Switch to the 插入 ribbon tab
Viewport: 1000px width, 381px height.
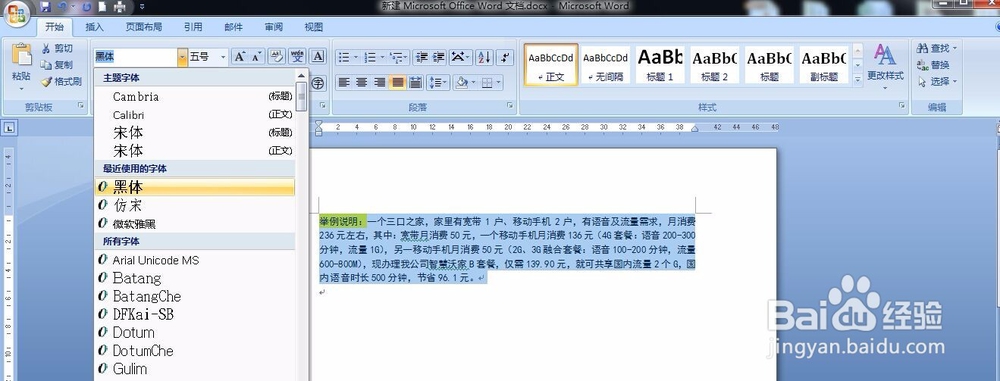(x=94, y=27)
